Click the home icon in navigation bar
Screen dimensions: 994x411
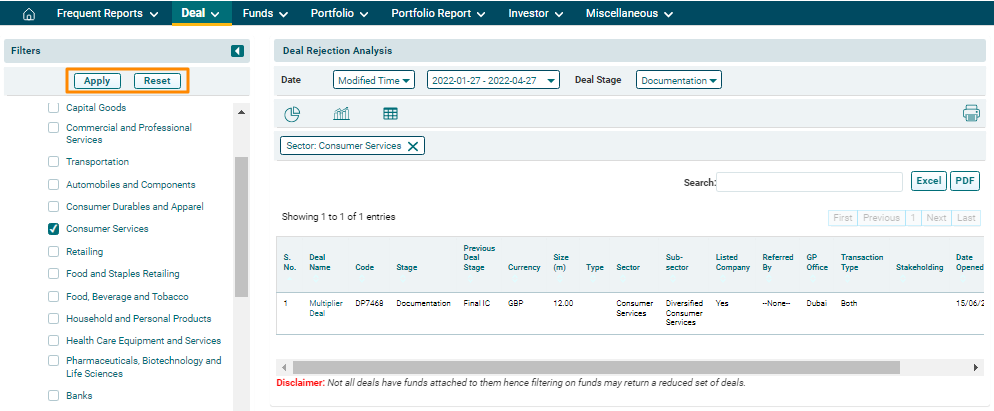[28, 14]
